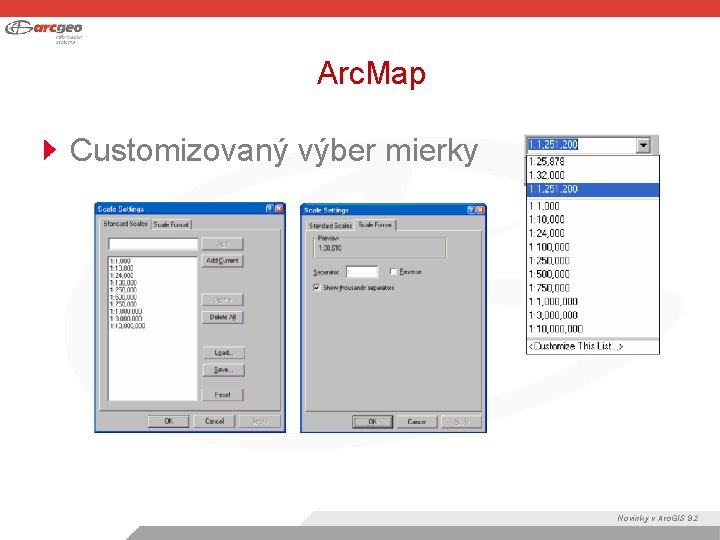The width and height of the screenshot is (720, 540).
Task: Toggle the Reverse checkbox
Action: [393, 272]
